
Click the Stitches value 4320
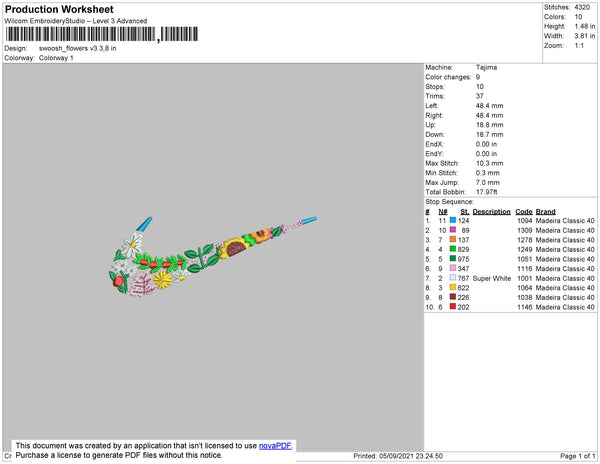(582, 7)
